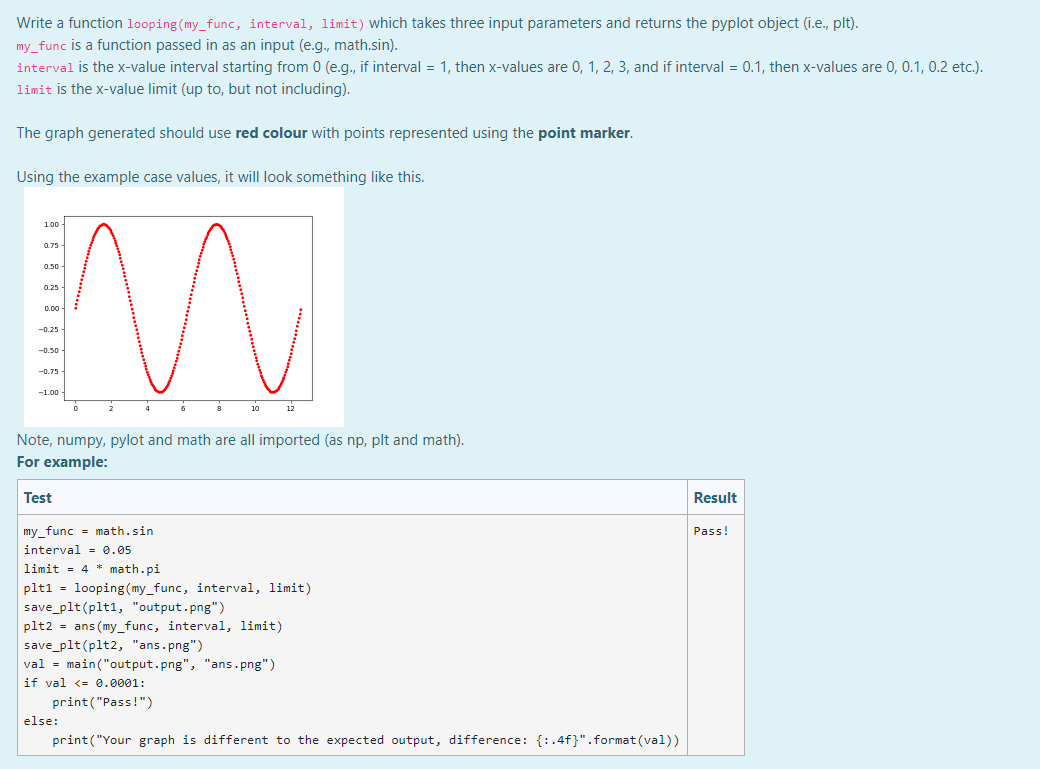Select the if val <= 0.0001 condition line
The width and height of the screenshot is (1040, 769).
(x=83, y=682)
